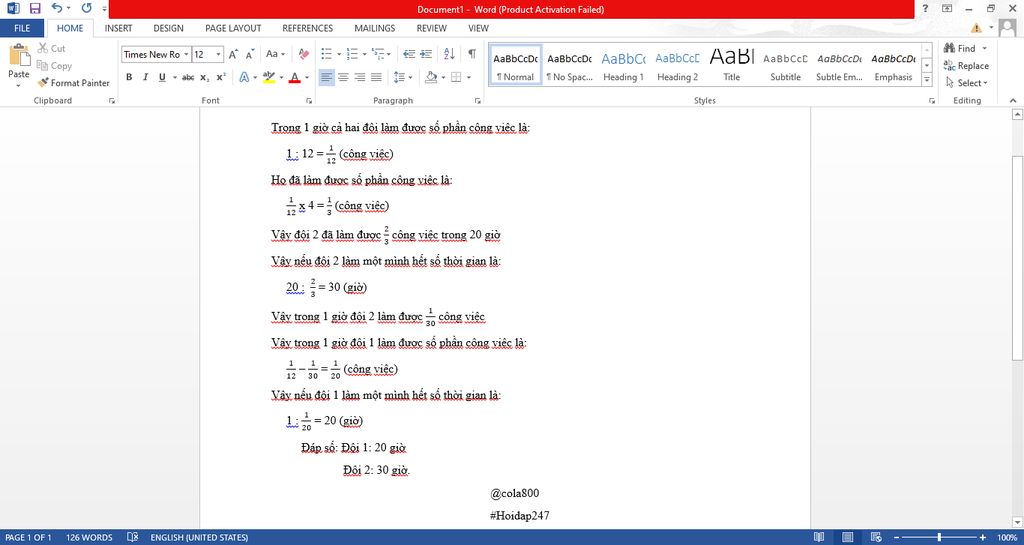Open the Select dropdown menu

point(967,83)
